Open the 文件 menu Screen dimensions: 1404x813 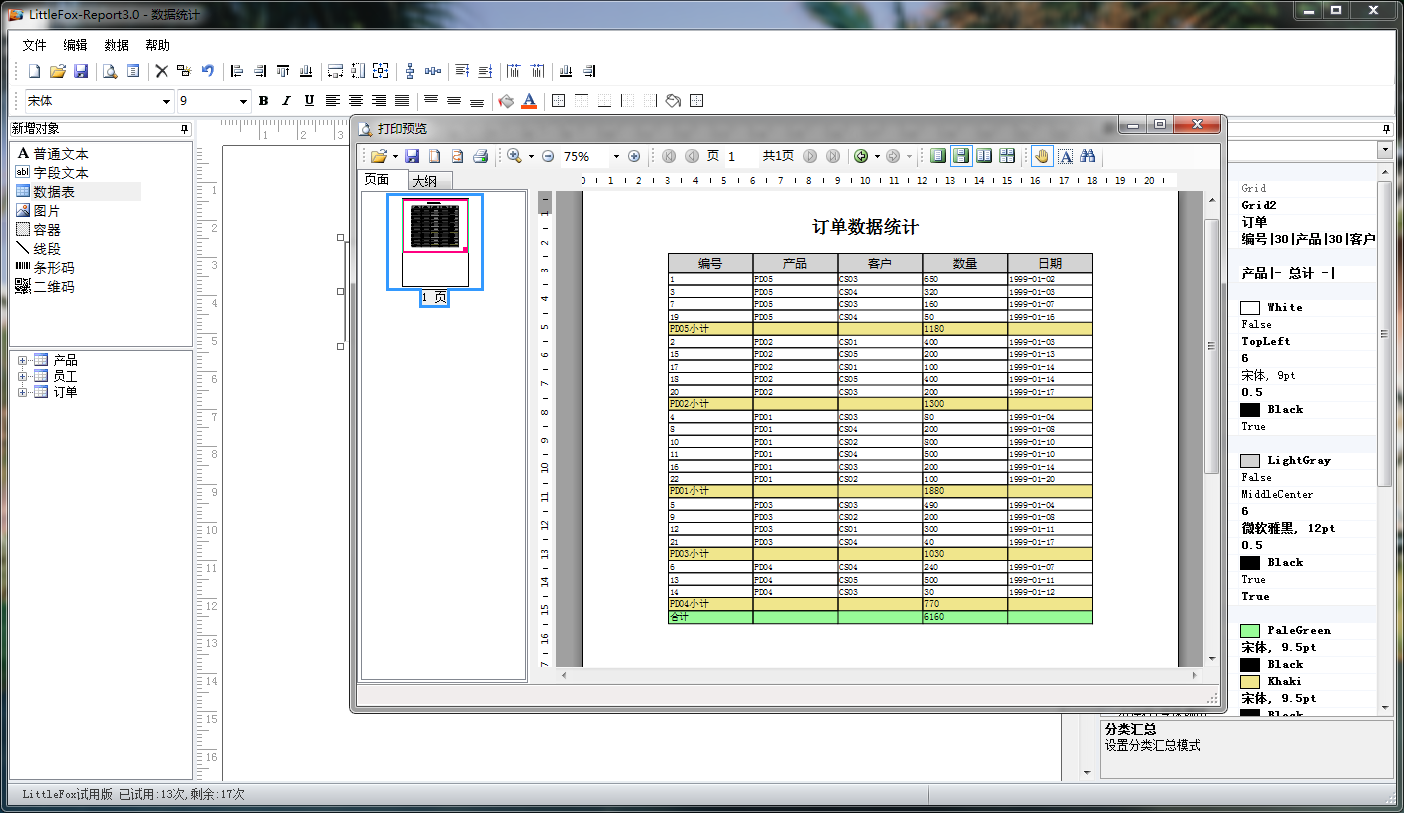point(35,45)
